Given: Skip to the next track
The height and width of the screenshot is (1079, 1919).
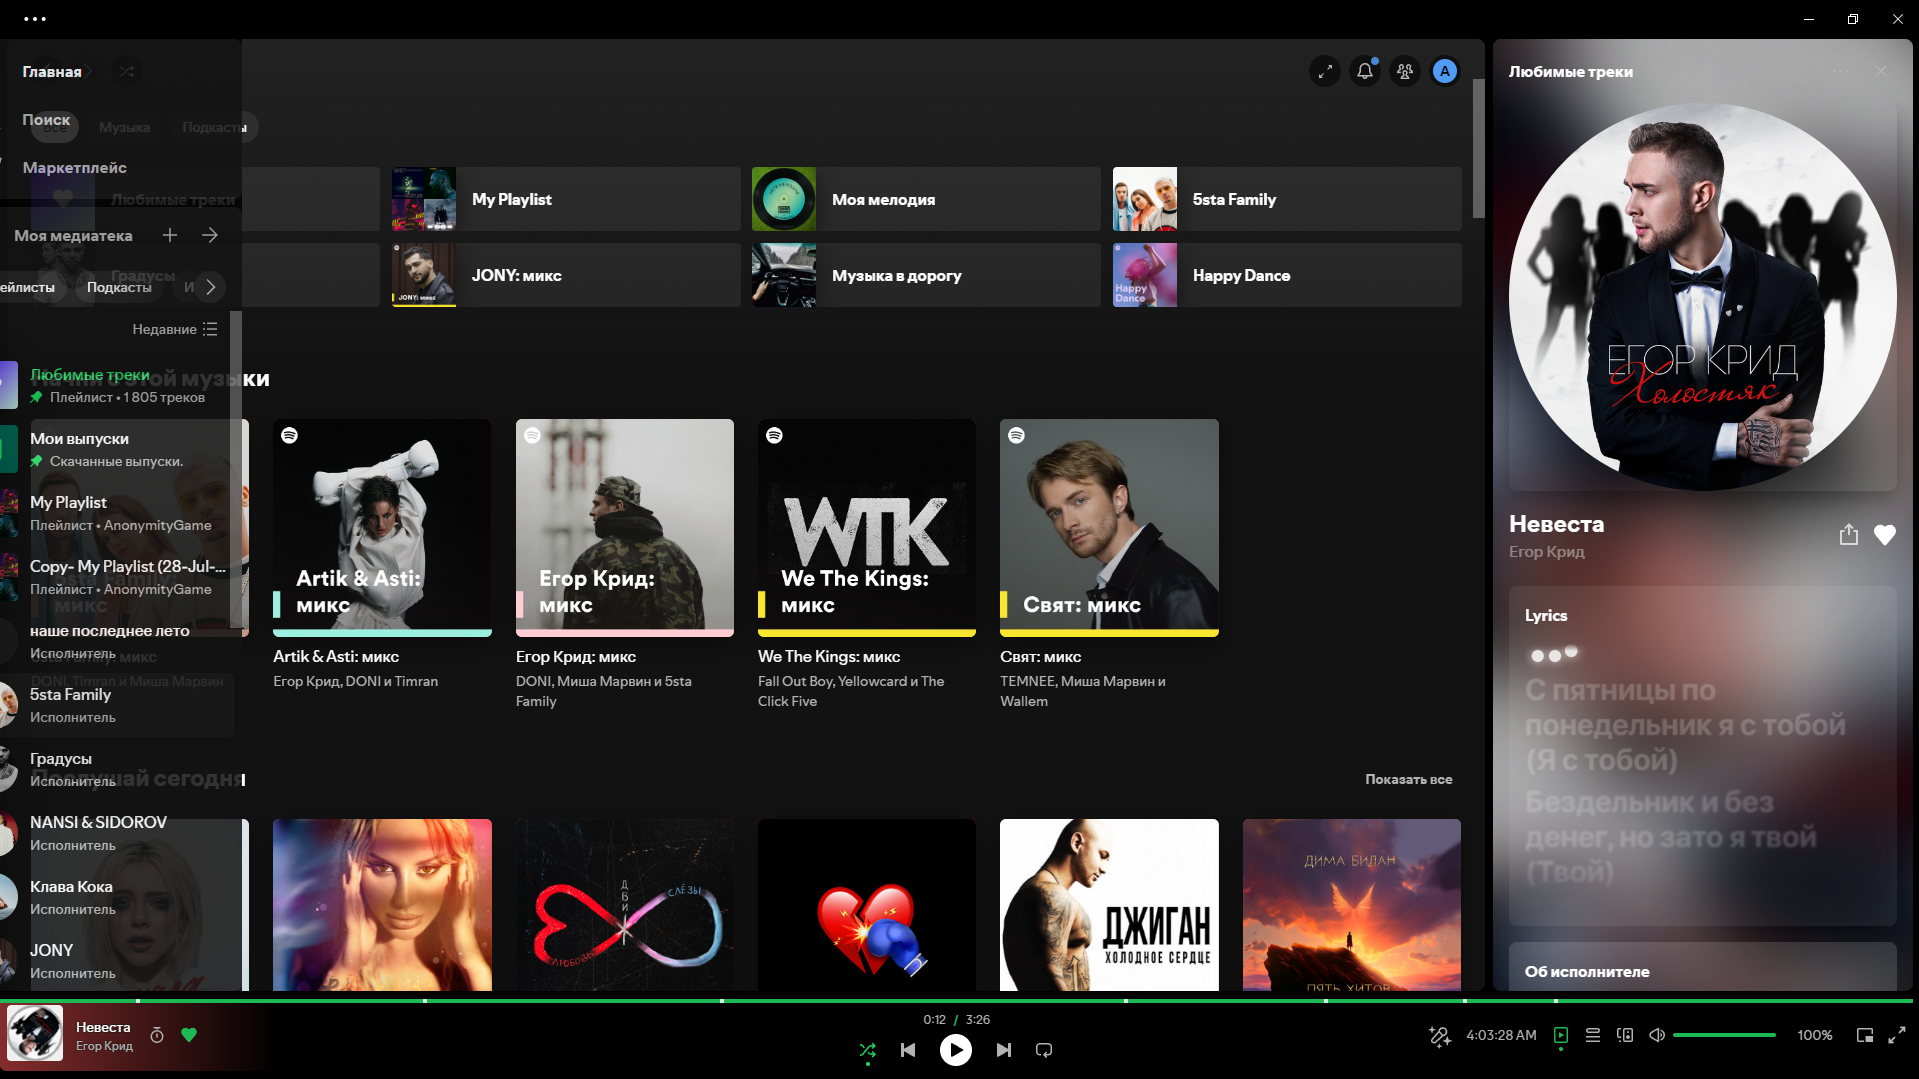Looking at the screenshot, I should [x=1004, y=1050].
